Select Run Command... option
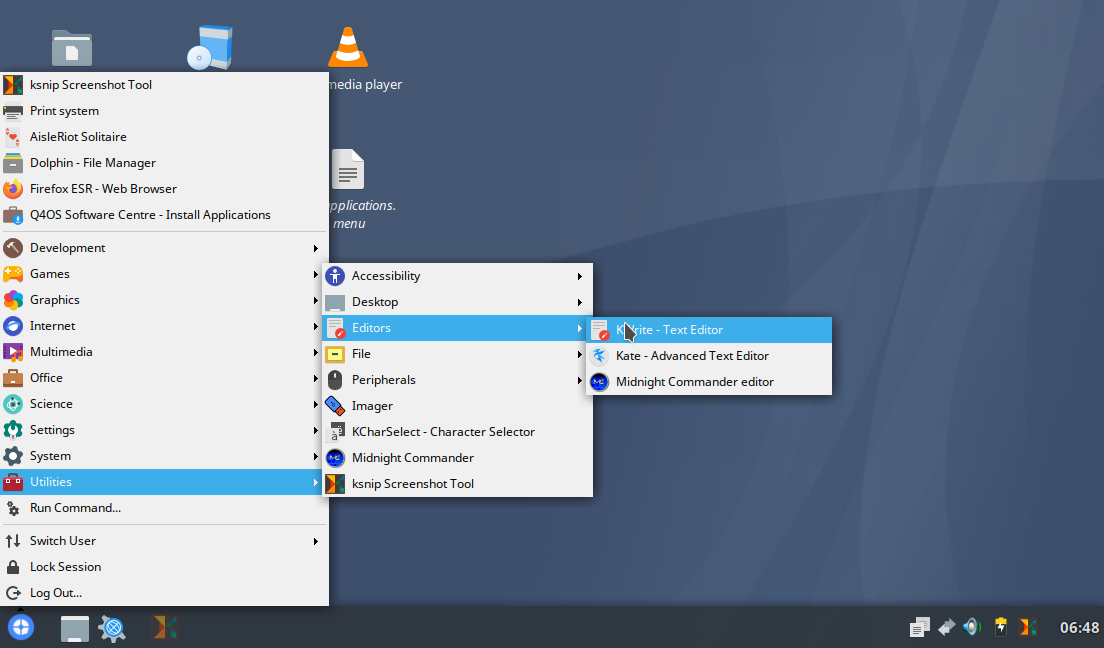The width and height of the screenshot is (1104, 648). [x=75, y=508]
